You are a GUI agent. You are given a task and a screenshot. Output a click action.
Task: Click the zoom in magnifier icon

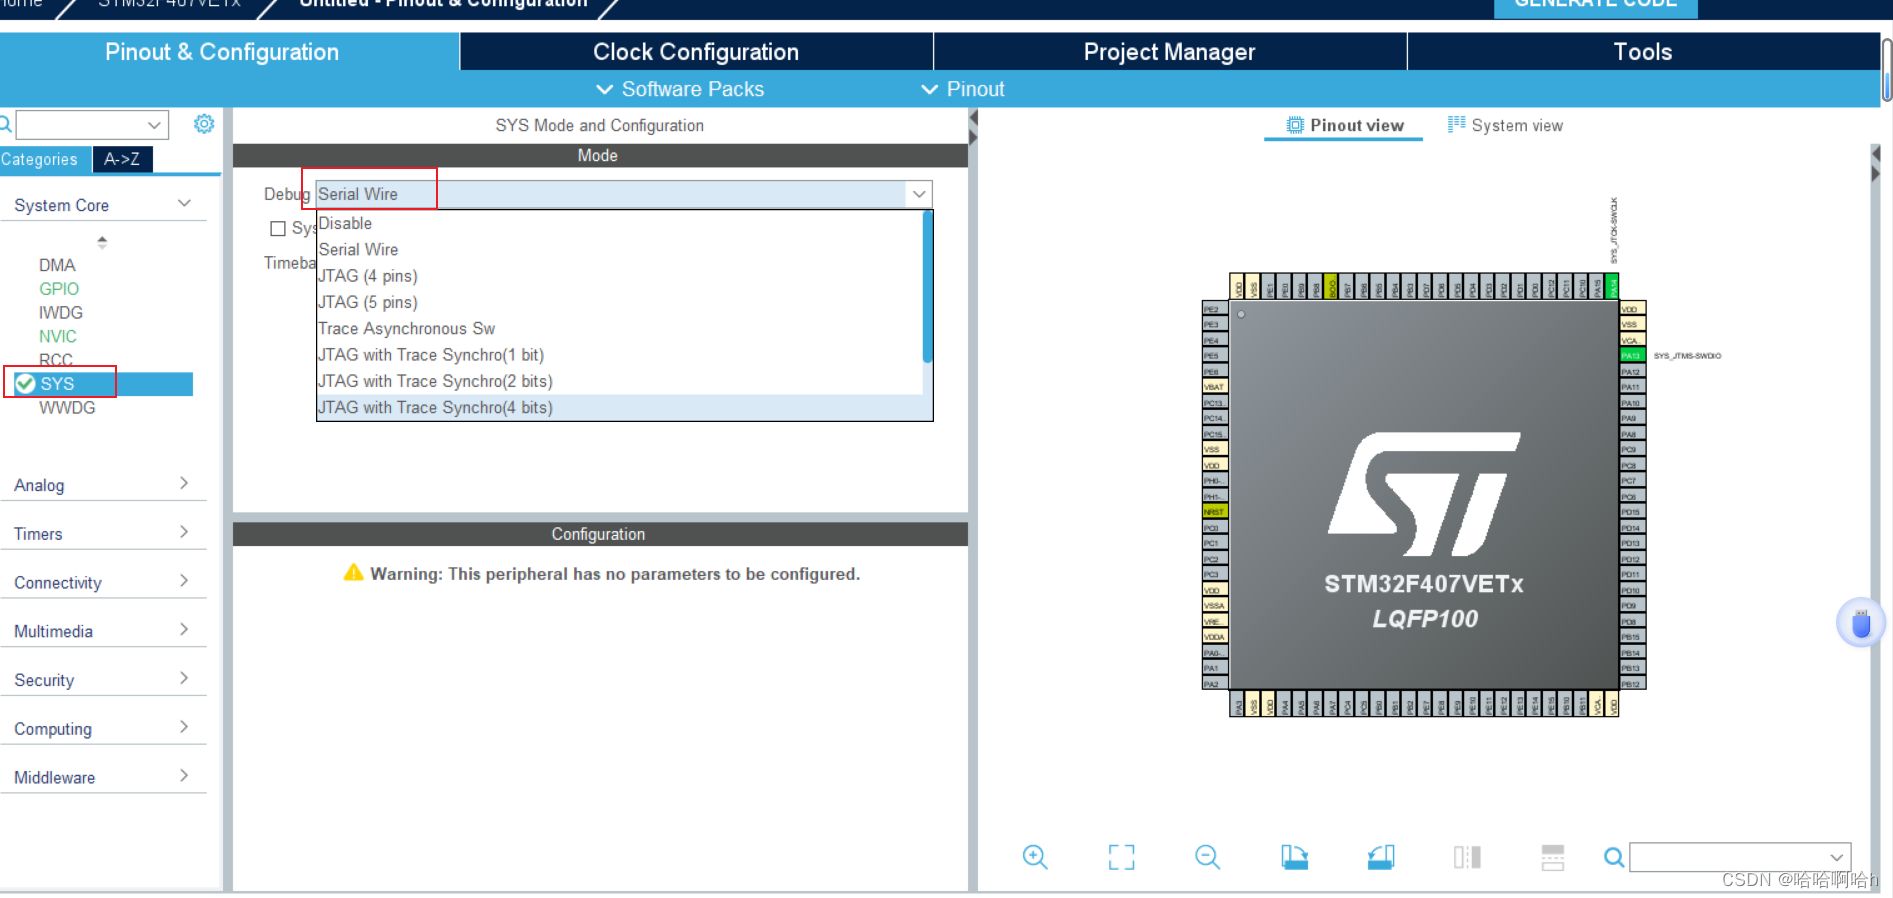point(1034,857)
